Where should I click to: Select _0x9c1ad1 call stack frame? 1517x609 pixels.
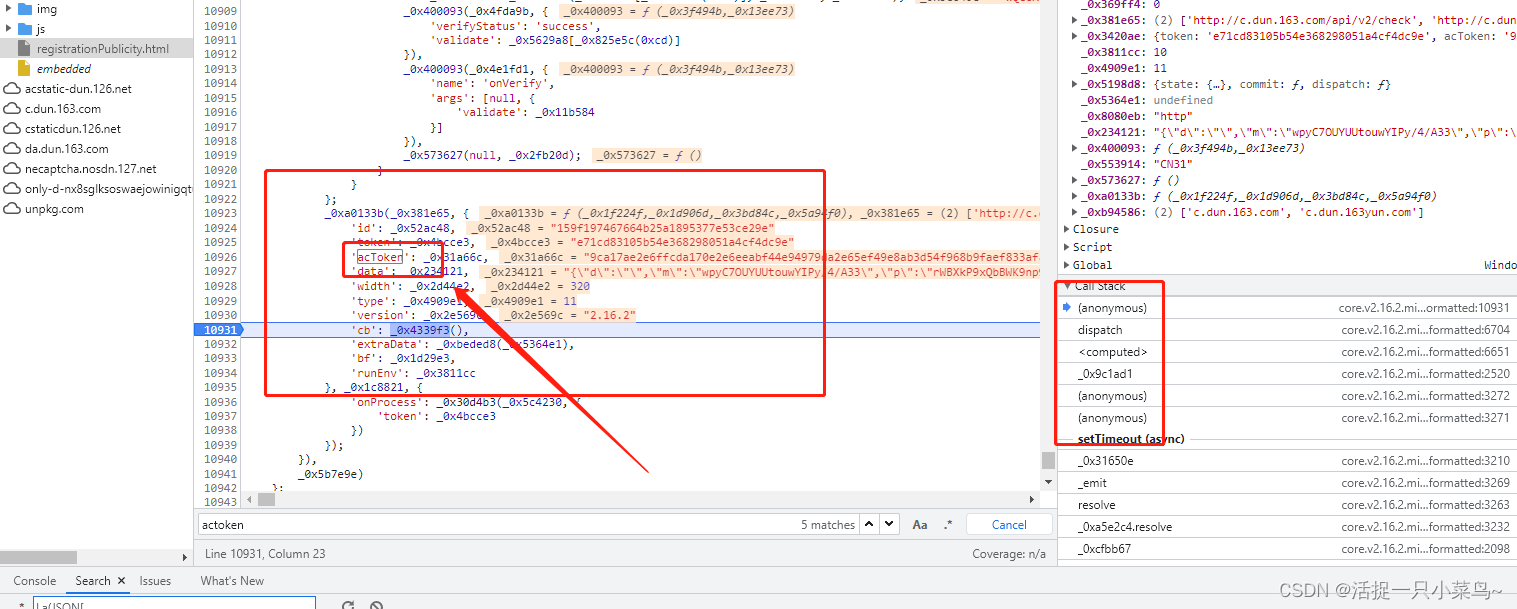tap(1287, 374)
